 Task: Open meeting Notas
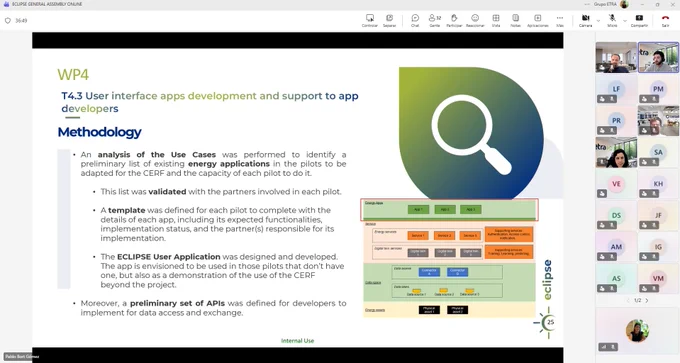(x=515, y=20)
